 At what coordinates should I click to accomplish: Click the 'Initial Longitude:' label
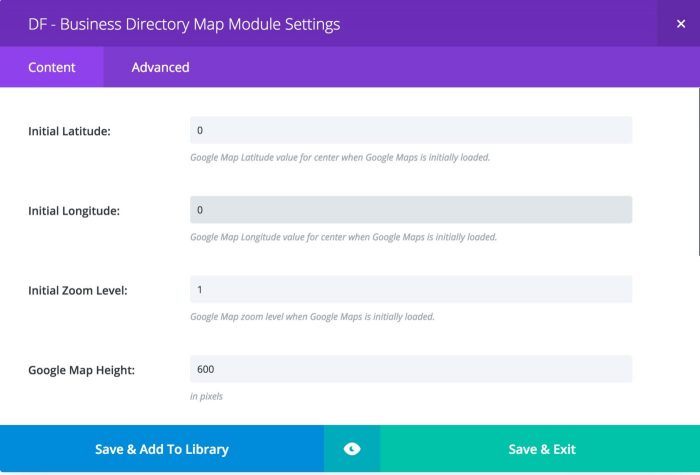[x=74, y=211]
